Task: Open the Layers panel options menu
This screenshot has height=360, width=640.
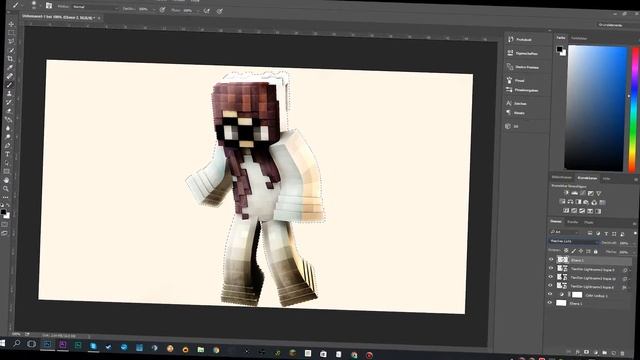Action: (635, 224)
